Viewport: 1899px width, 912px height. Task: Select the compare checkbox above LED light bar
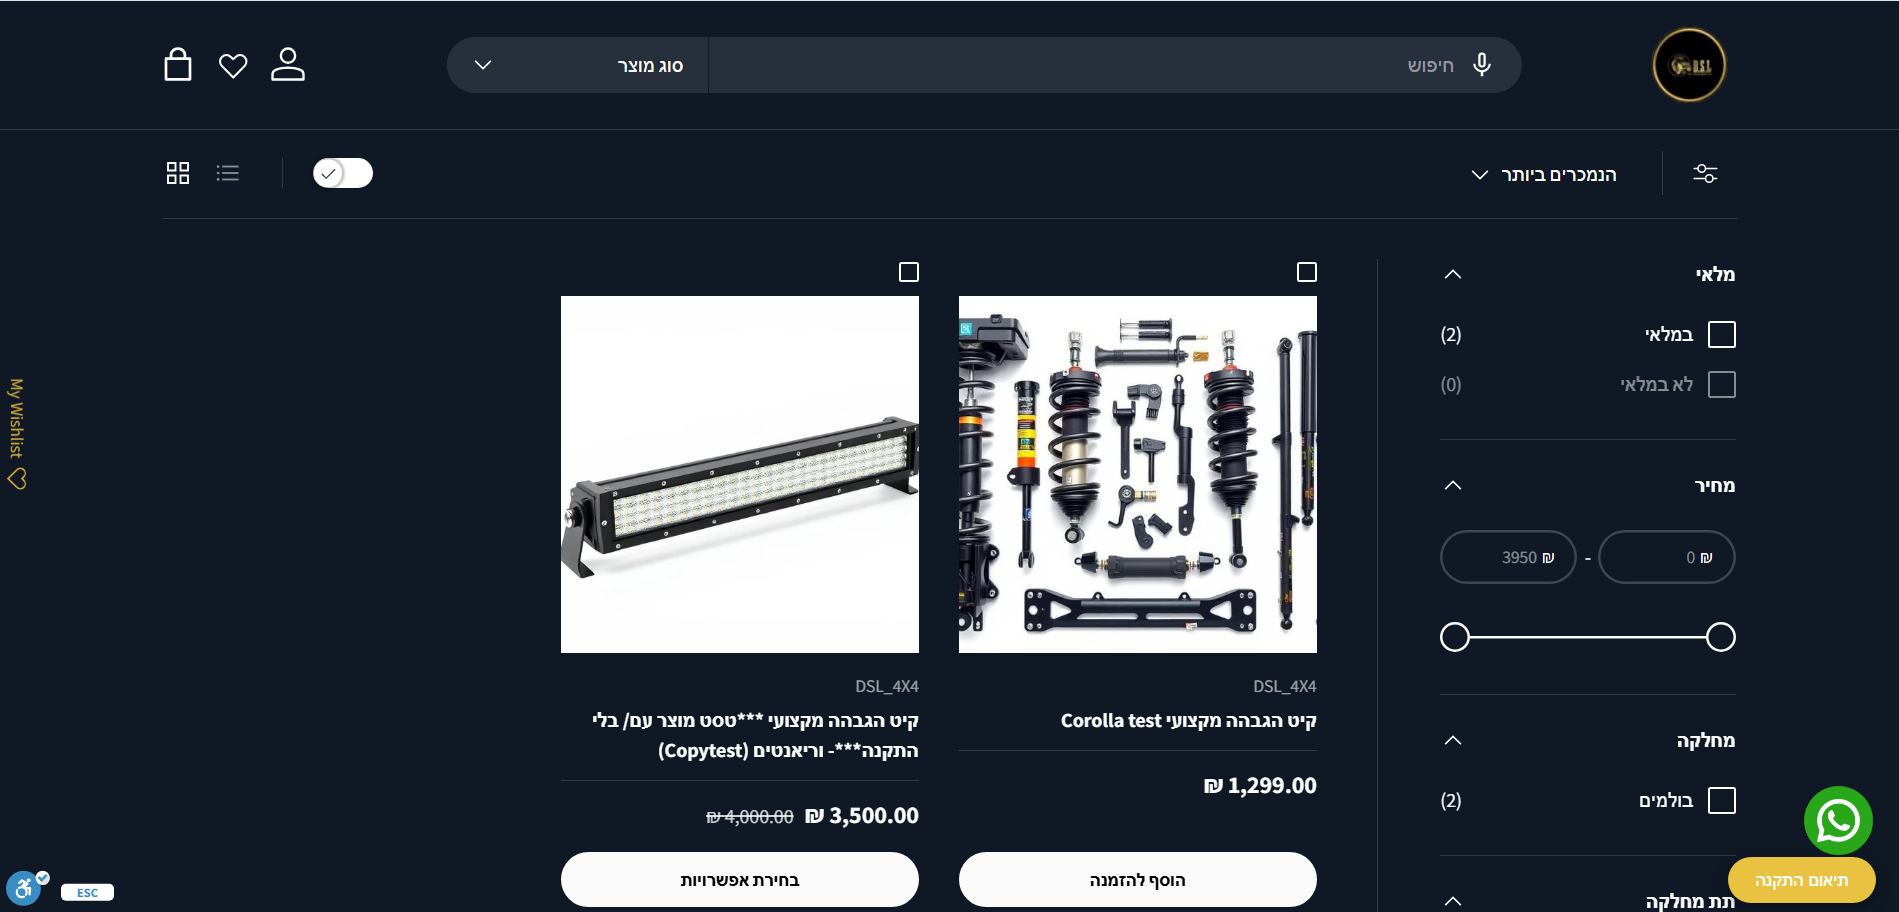[909, 272]
